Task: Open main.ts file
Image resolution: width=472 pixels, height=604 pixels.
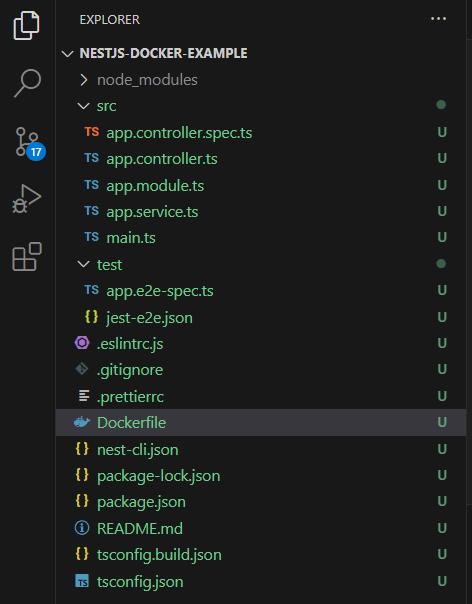Action: tap(261, 238)
